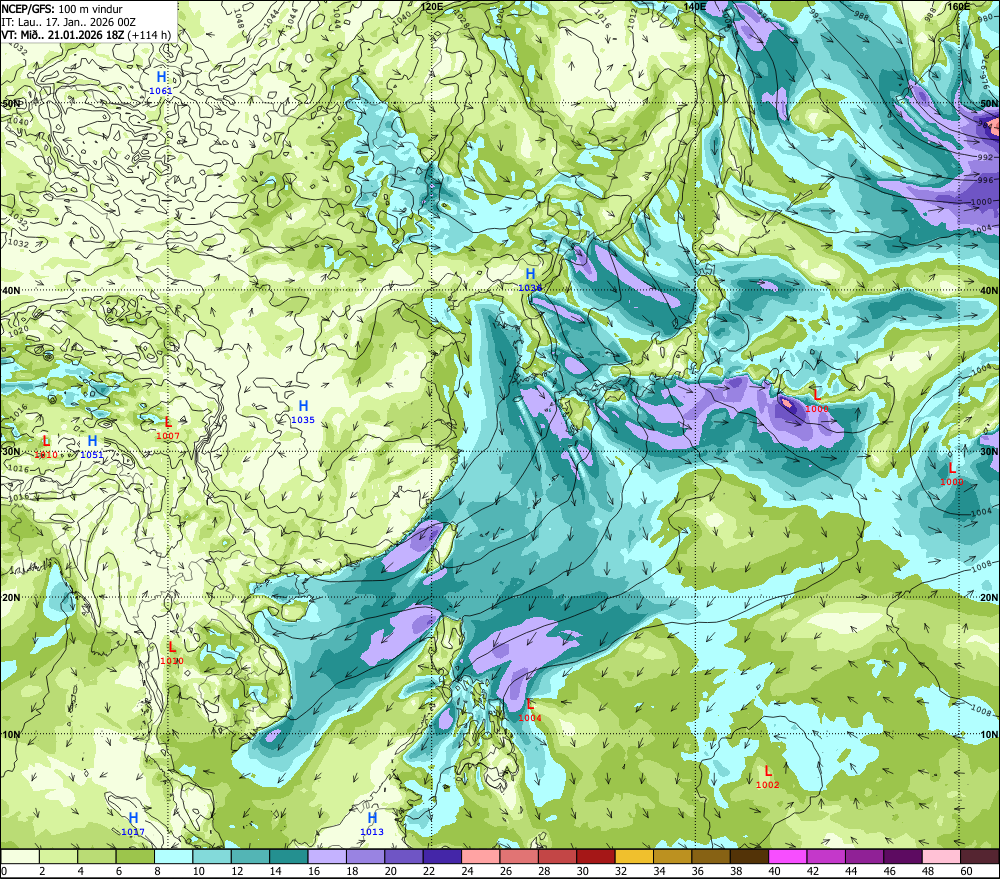Select the H 1061 high pressure marker
Screen dimensions: 1000x879
(161, 82)
